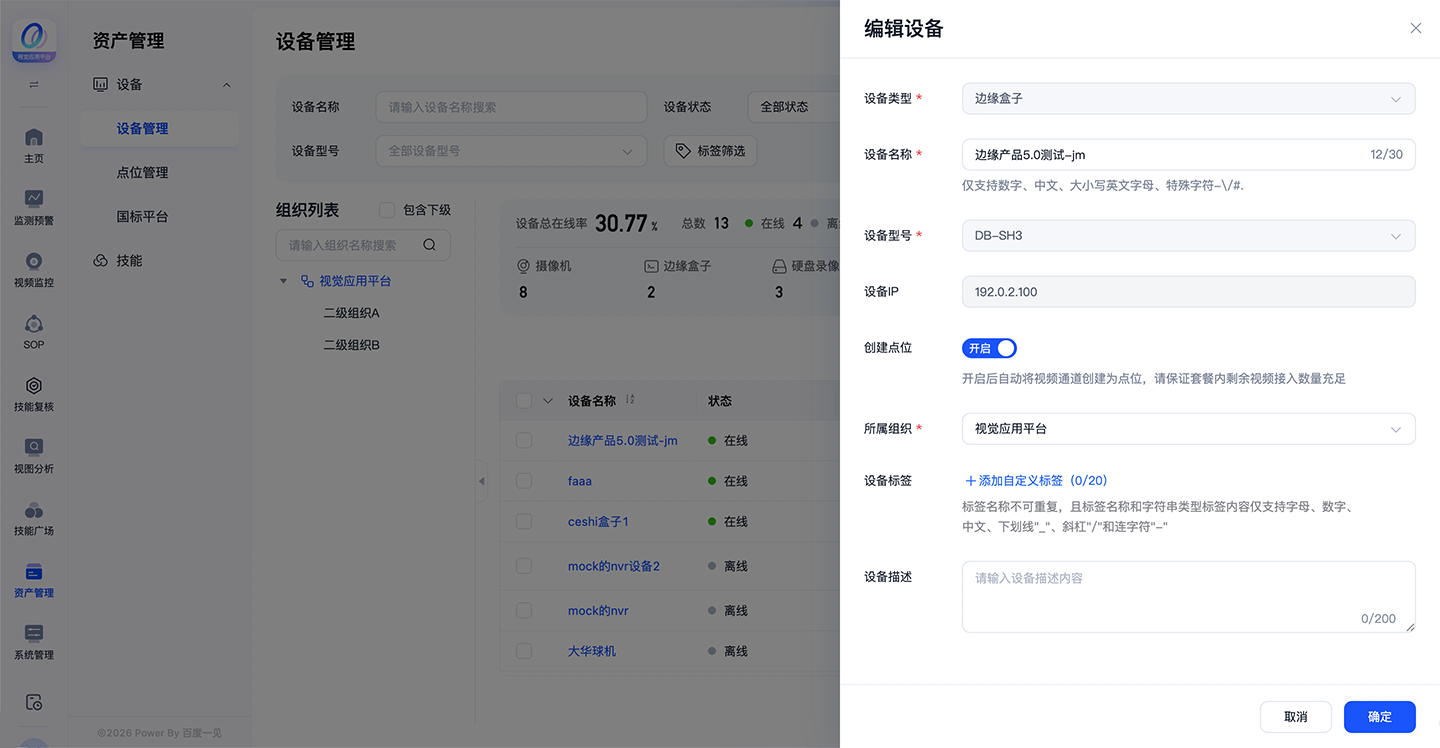Open the 全部设备型号 filter dropdown
This screenshot has height=748, width=1440.
click(x=511, y=151)
